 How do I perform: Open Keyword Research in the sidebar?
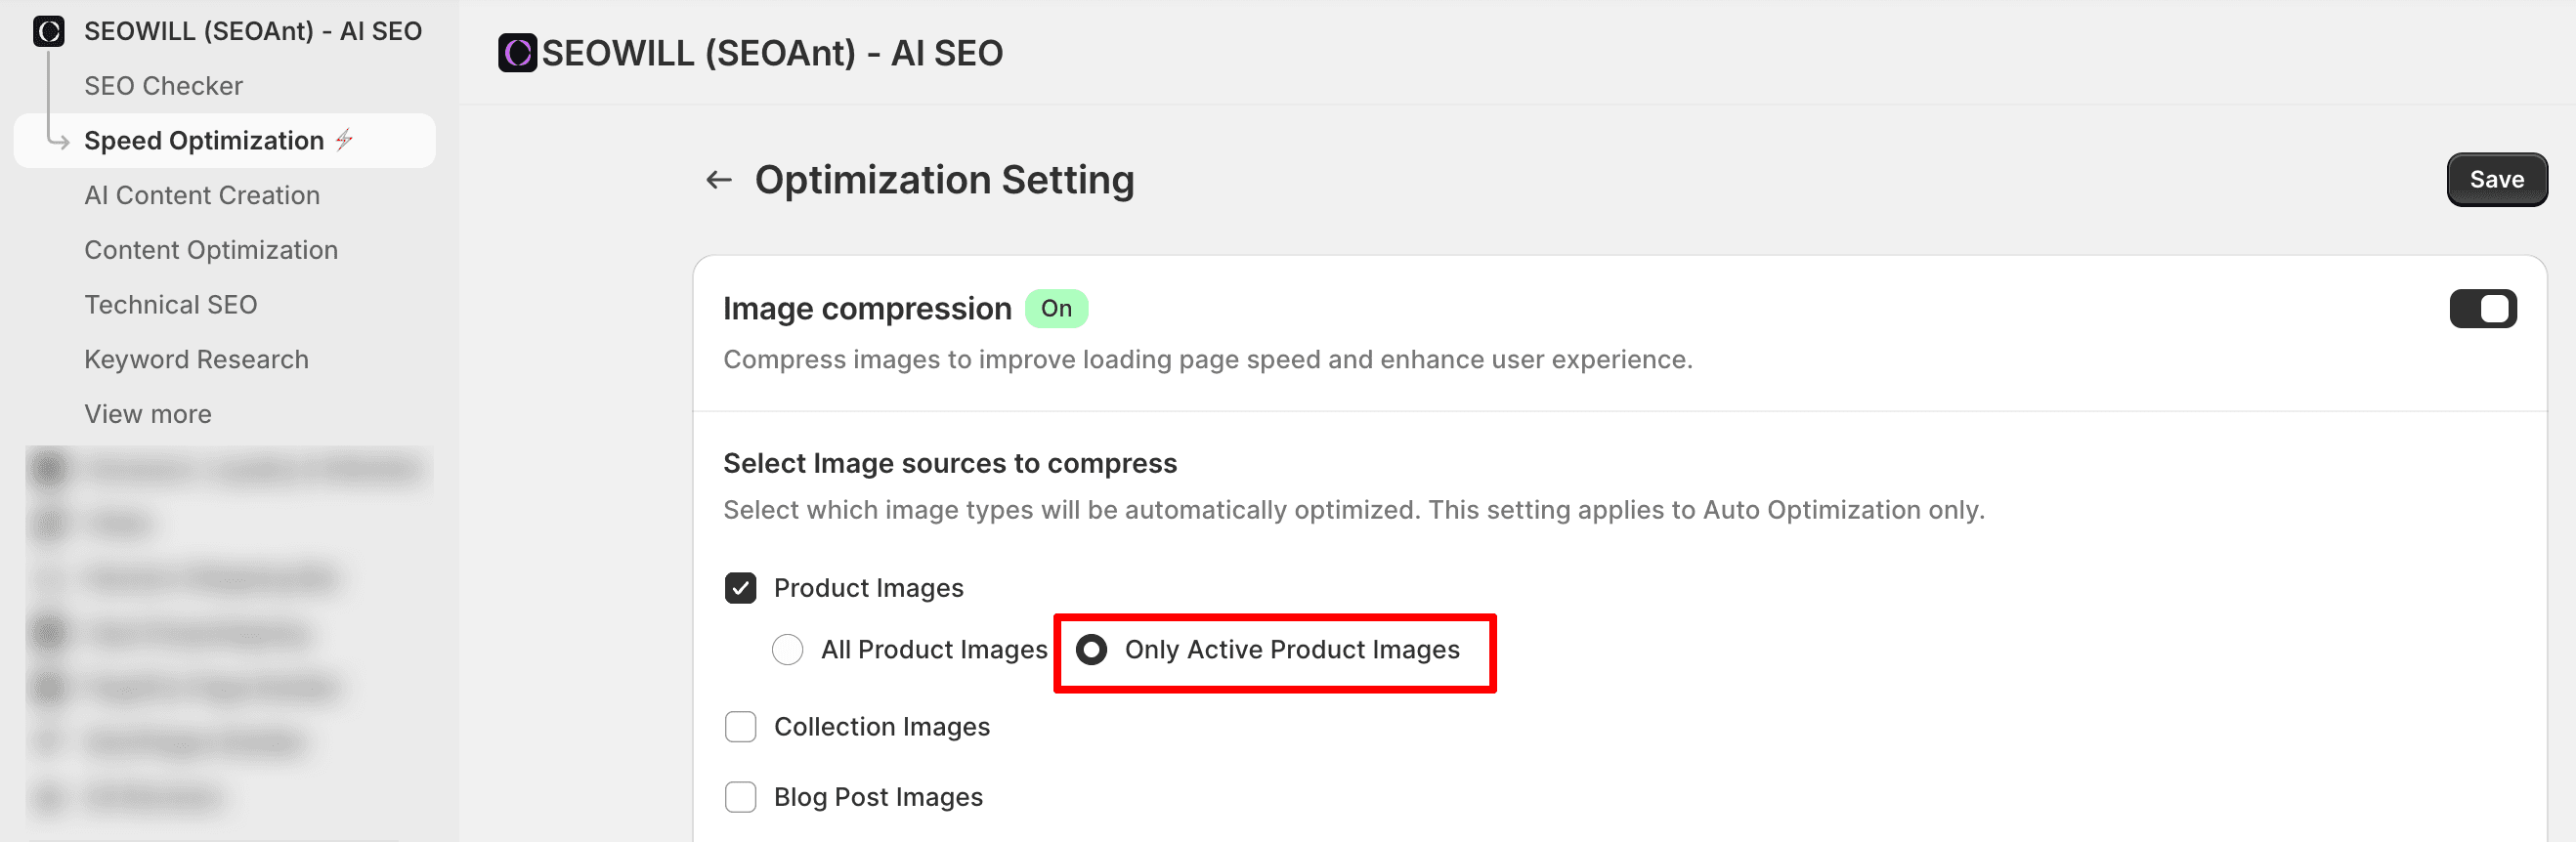pyautogui.click(x=196, y=359)
